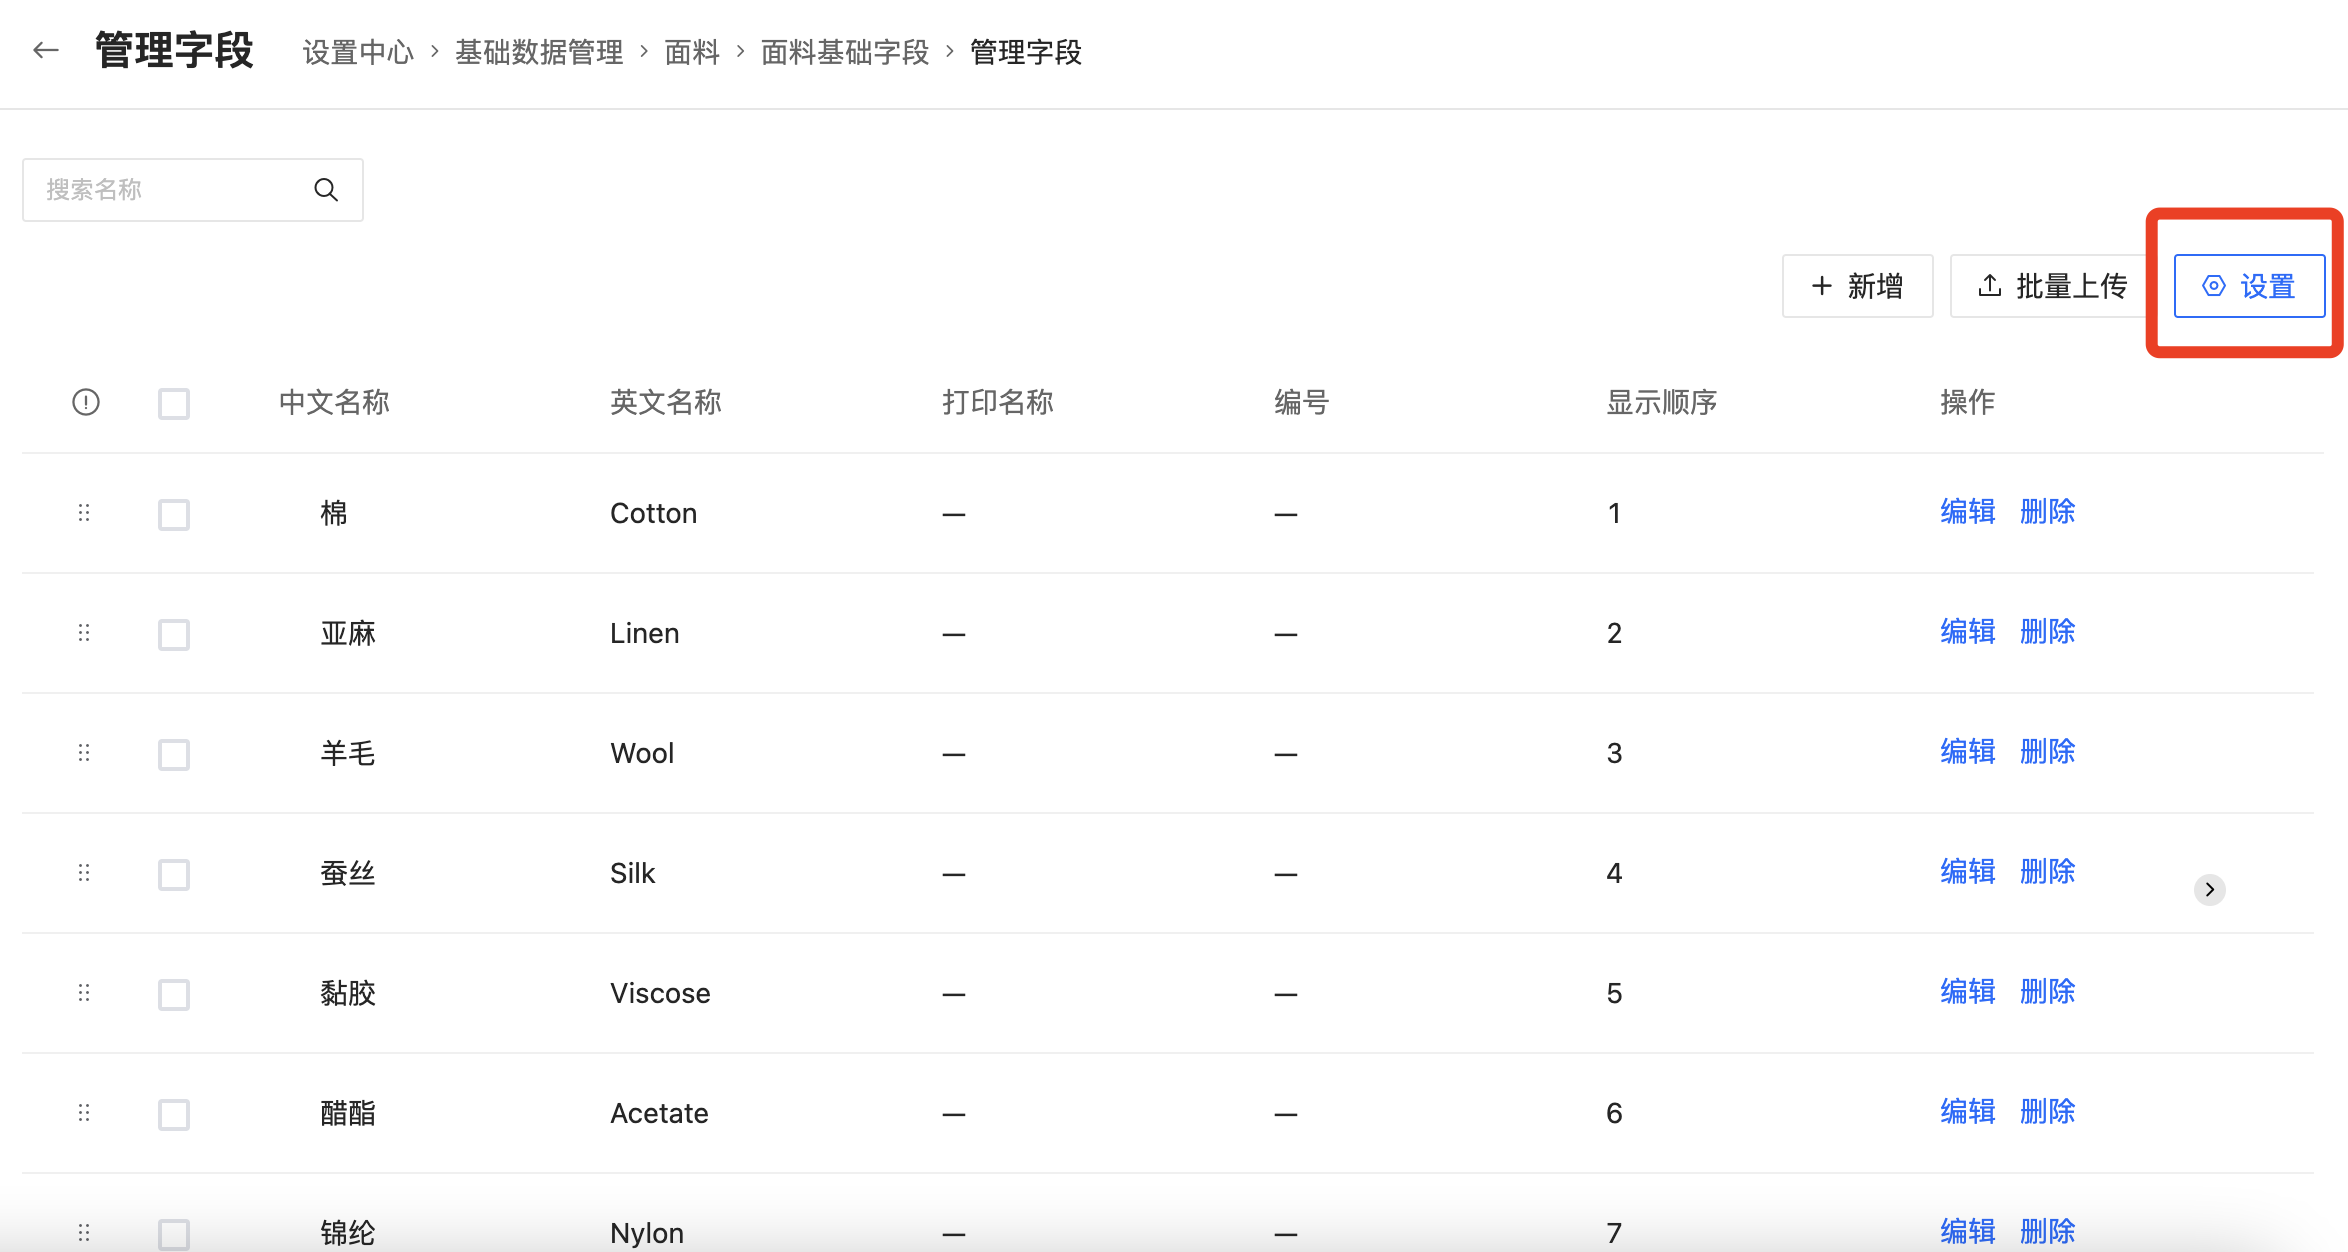2348x1252 pixels.
Task: Click the drag handle for 黏胶 row
Action: (84, 993)
